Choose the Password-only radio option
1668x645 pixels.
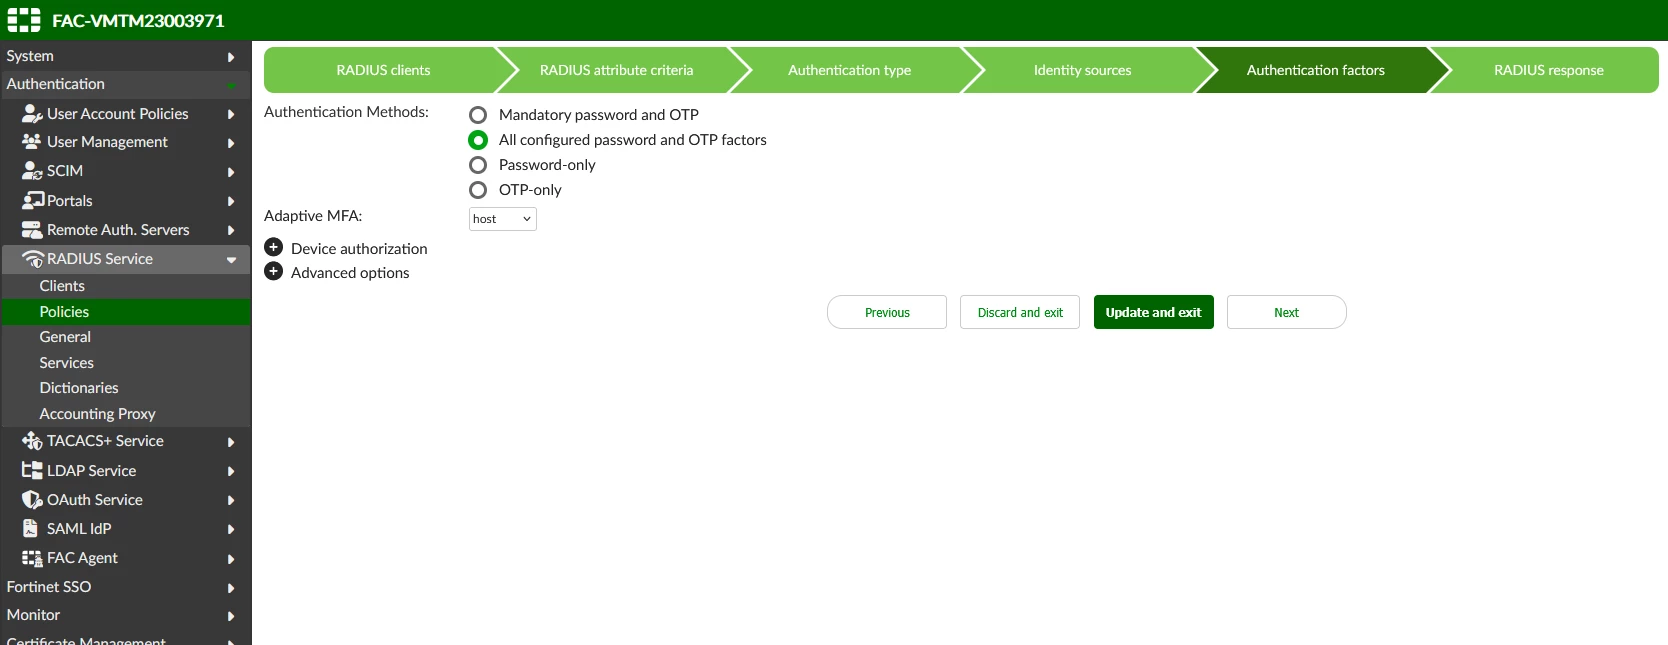click(x=478, y=165)
